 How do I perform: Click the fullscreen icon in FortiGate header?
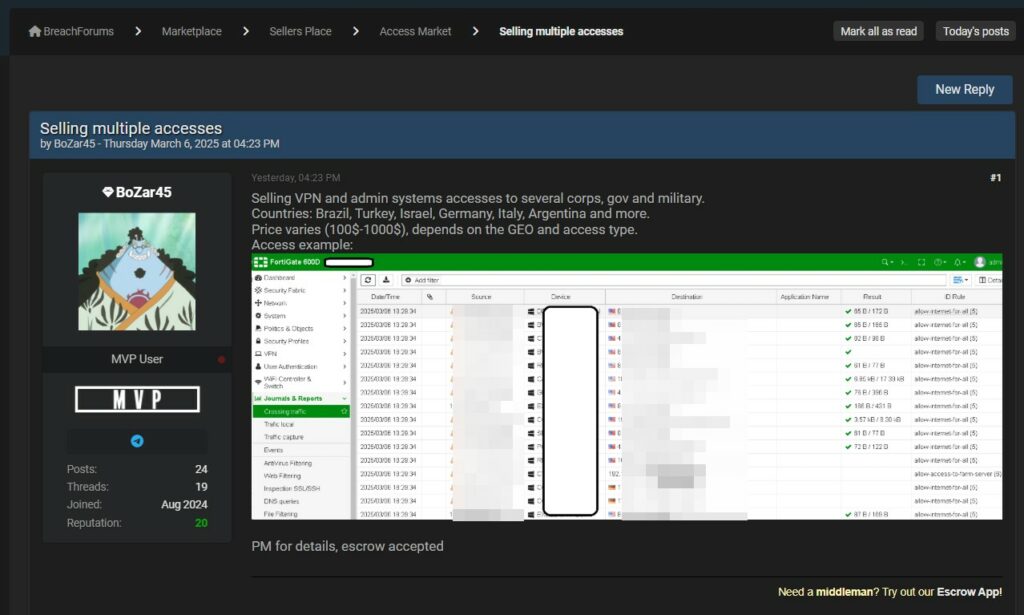[921, 262]
